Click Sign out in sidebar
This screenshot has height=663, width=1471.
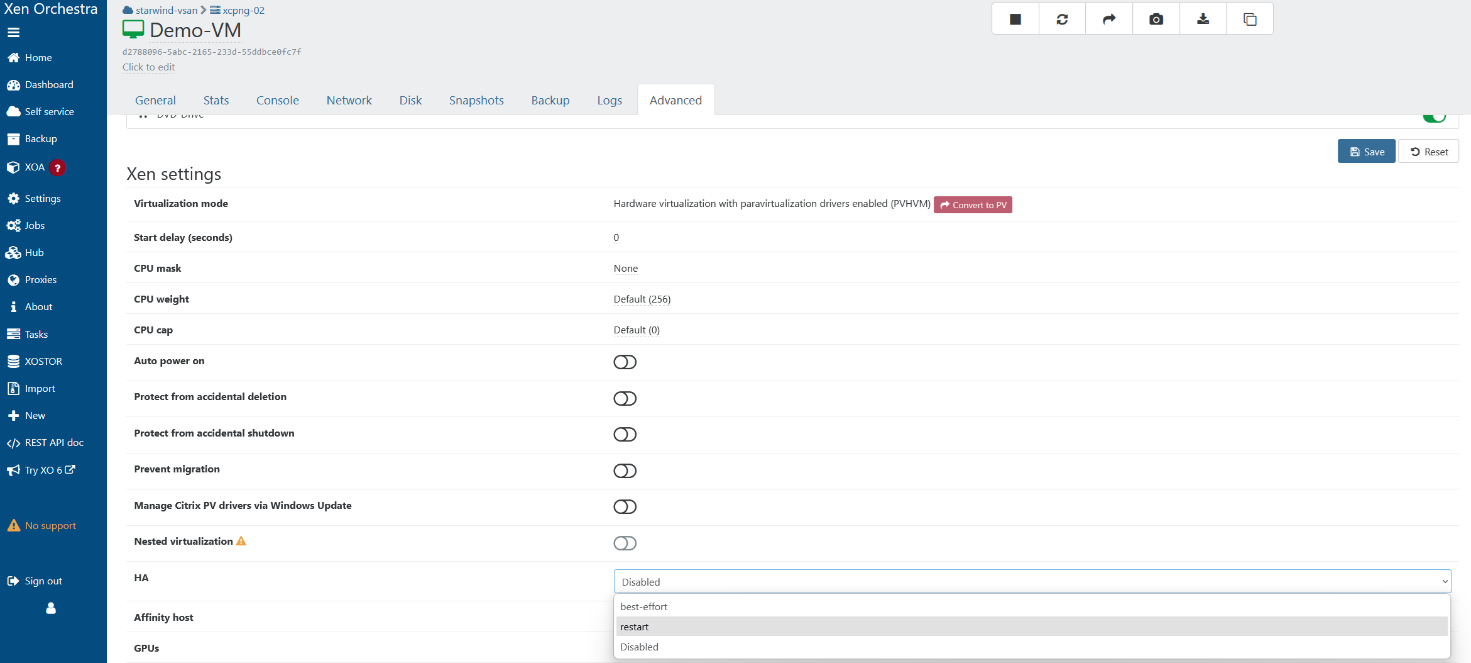(x=35, y=581)
